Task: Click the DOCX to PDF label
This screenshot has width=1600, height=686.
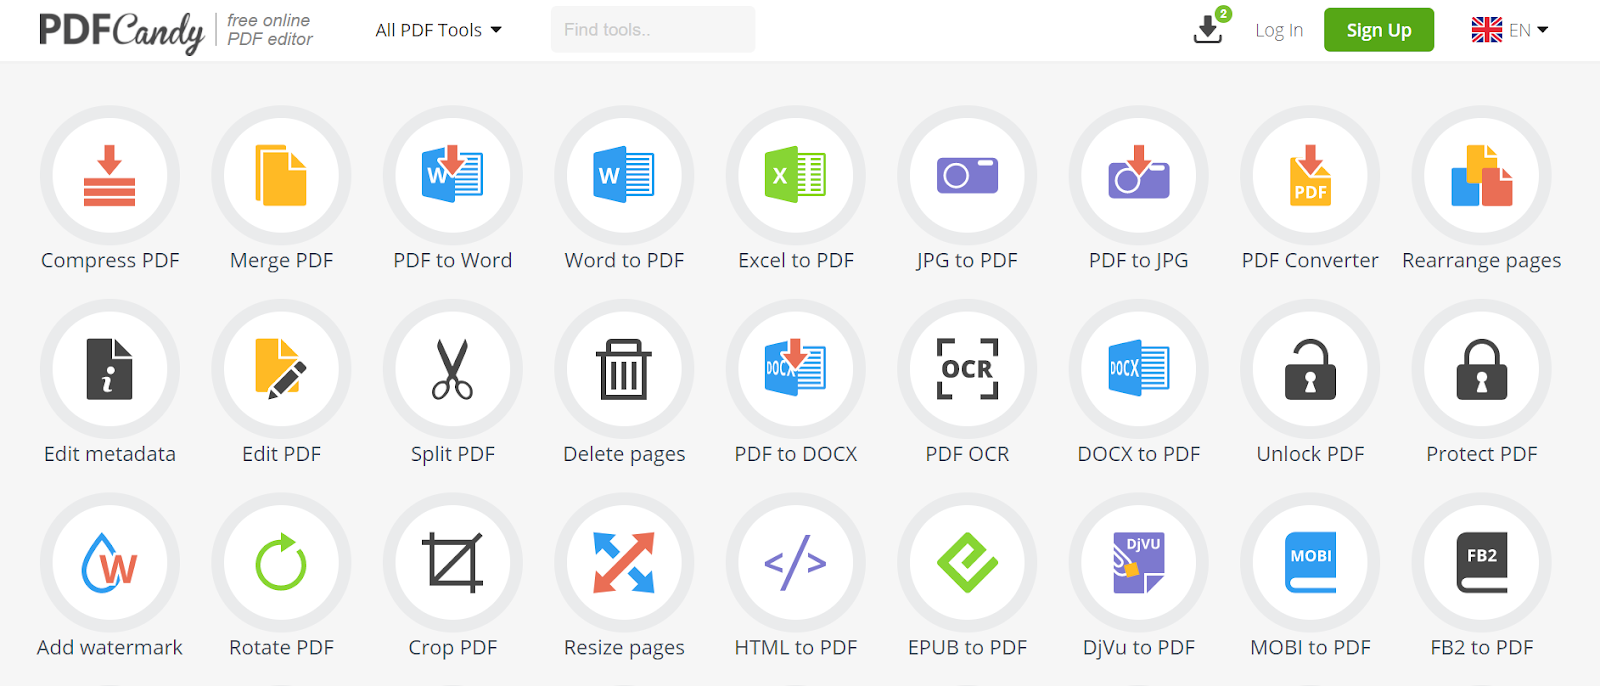Action: click(1139, 454)
